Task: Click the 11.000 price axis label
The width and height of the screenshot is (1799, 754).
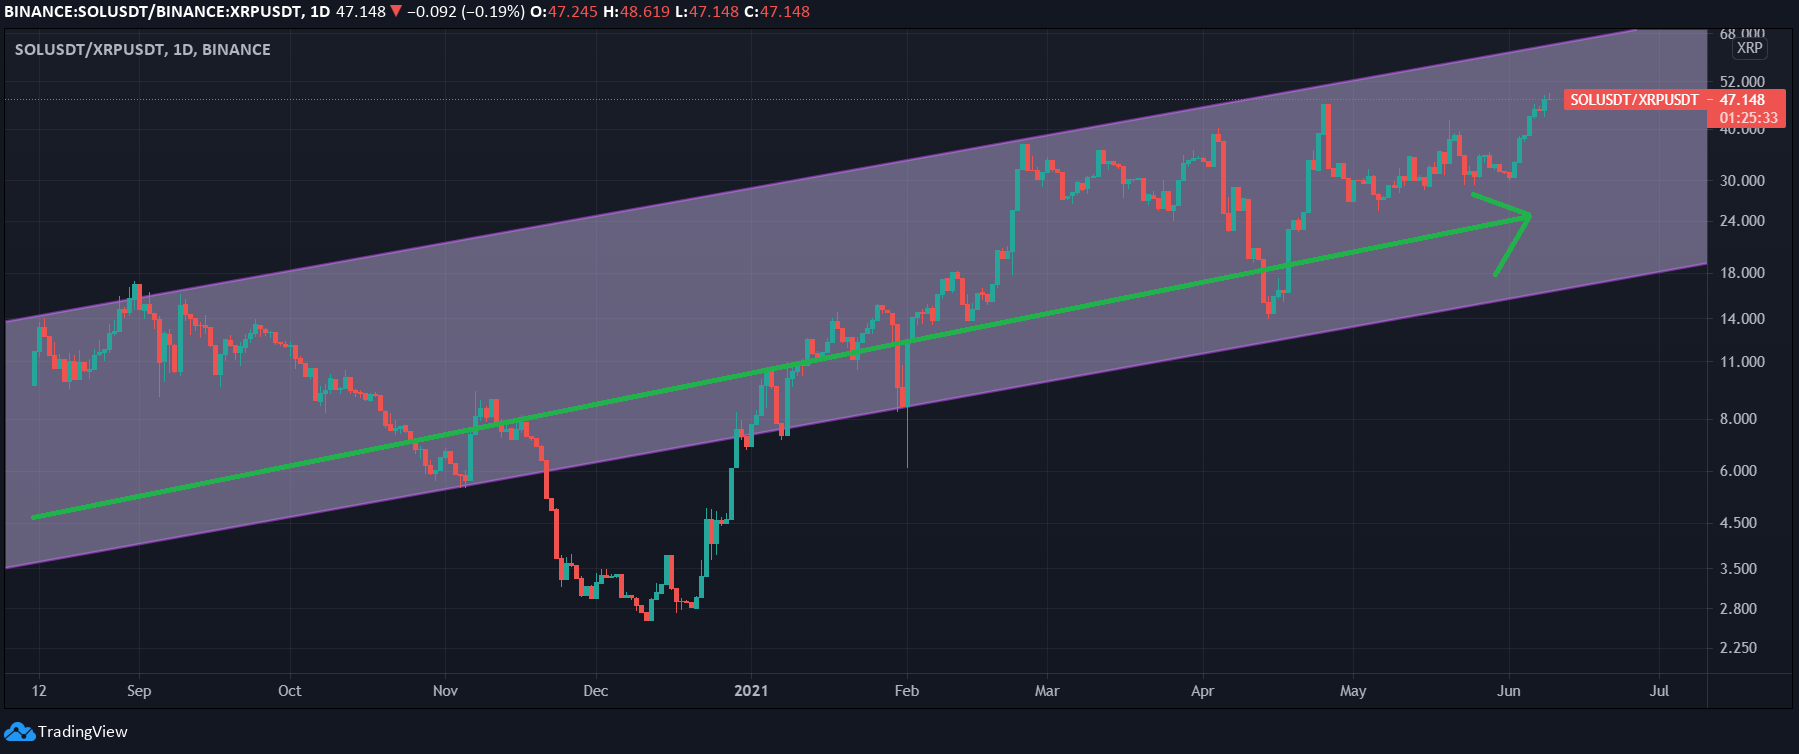Action: [x=1742, y=362]
